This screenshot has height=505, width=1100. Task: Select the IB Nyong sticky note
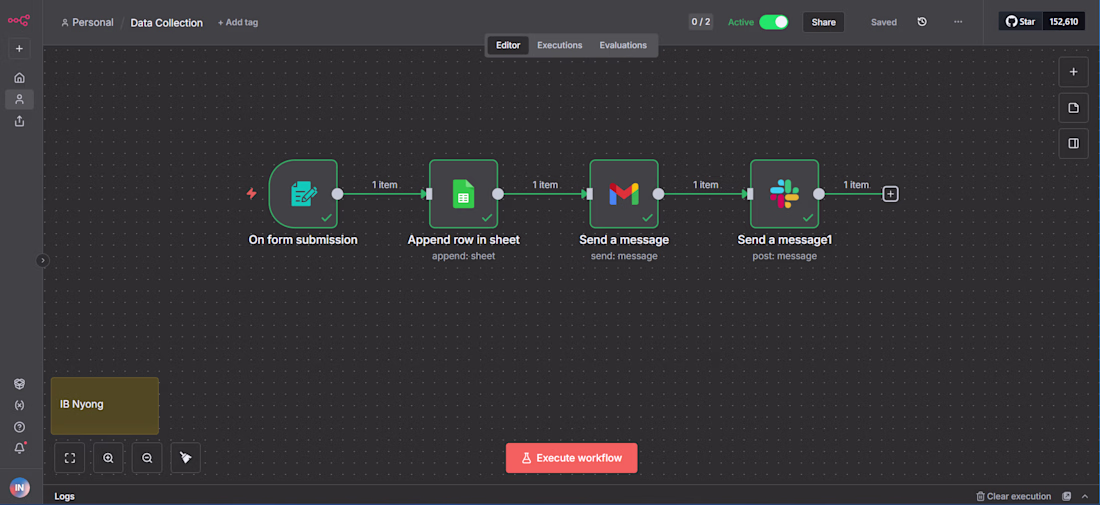105,405
